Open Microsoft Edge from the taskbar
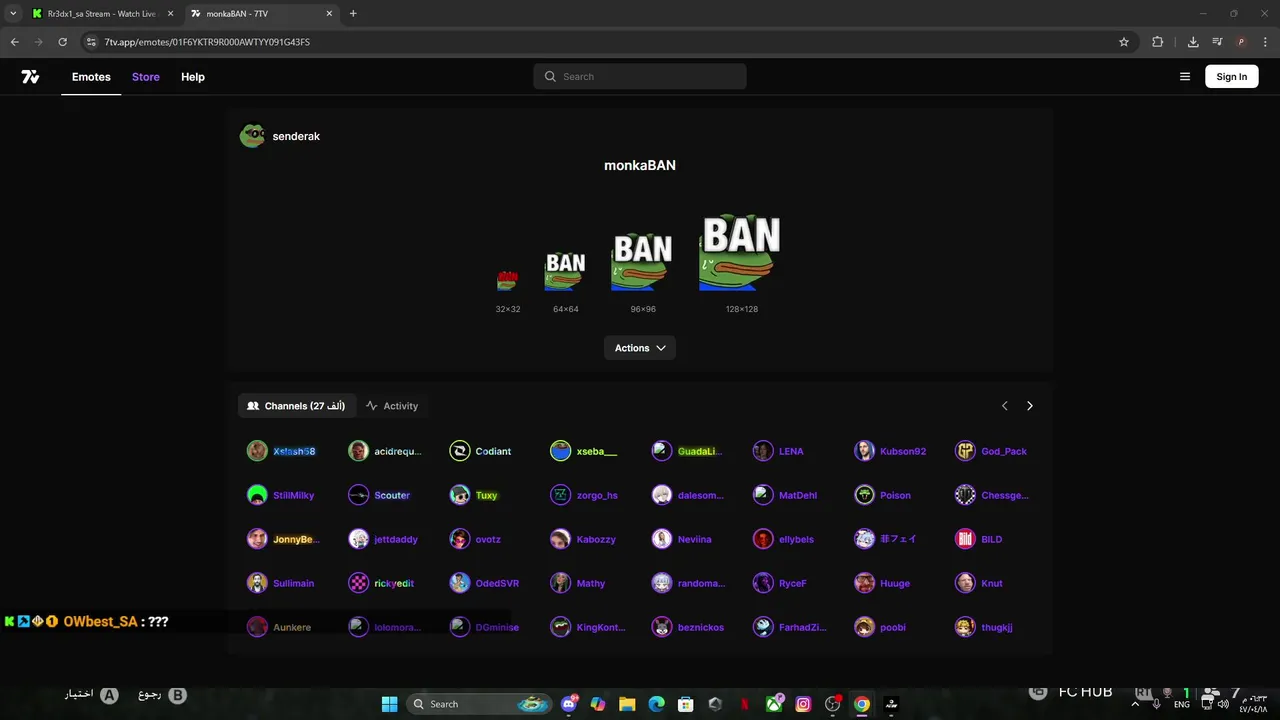 click(656, 704)
